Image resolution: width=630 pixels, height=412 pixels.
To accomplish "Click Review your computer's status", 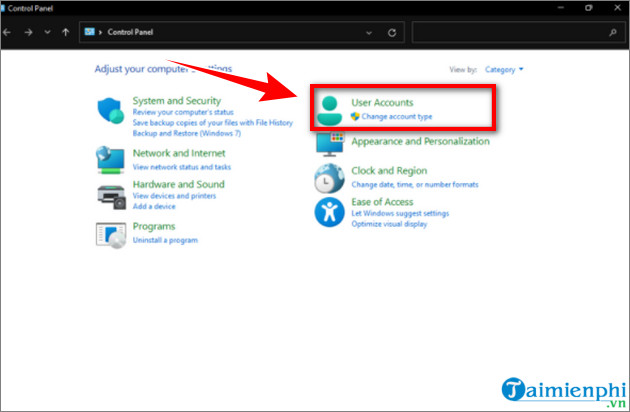I will (183, 112).
